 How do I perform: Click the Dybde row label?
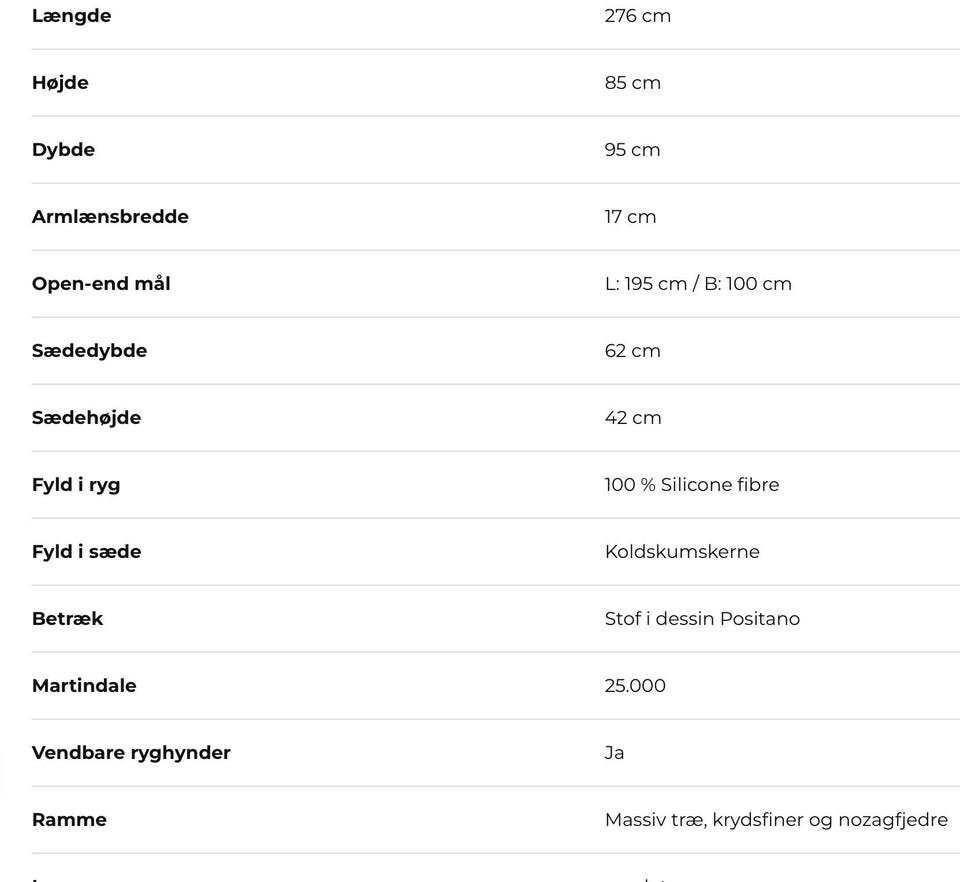(63, 150)
